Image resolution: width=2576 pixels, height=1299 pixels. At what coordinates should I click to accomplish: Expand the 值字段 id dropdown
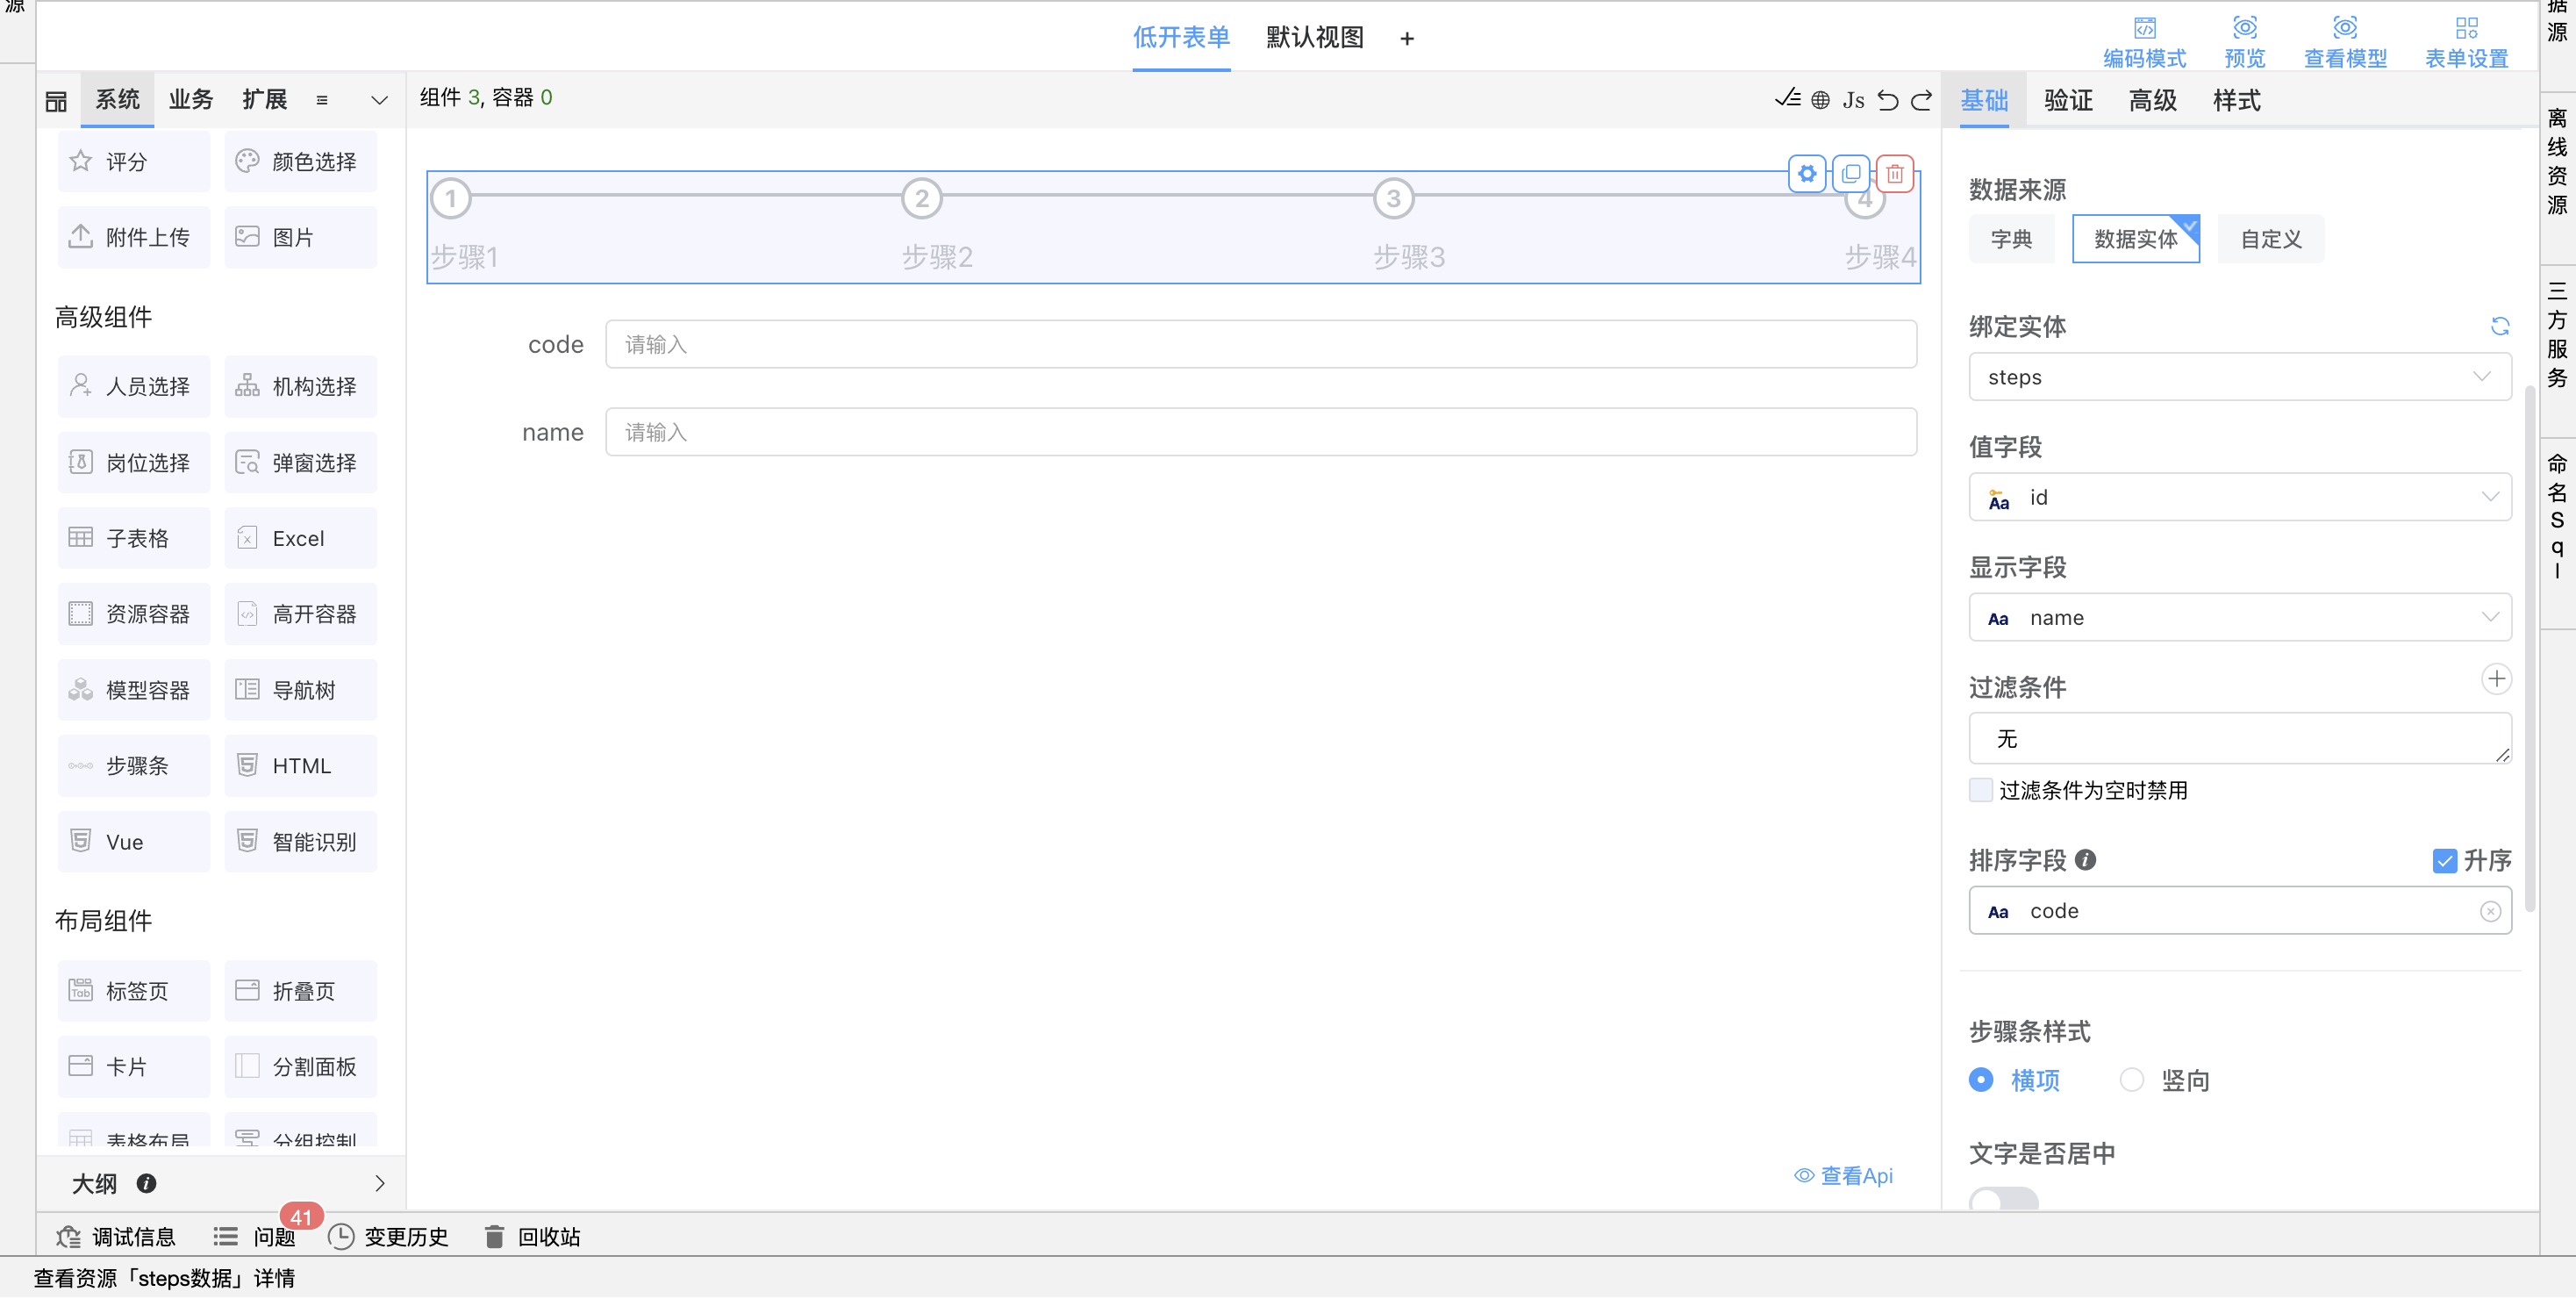pos(2238,498)
